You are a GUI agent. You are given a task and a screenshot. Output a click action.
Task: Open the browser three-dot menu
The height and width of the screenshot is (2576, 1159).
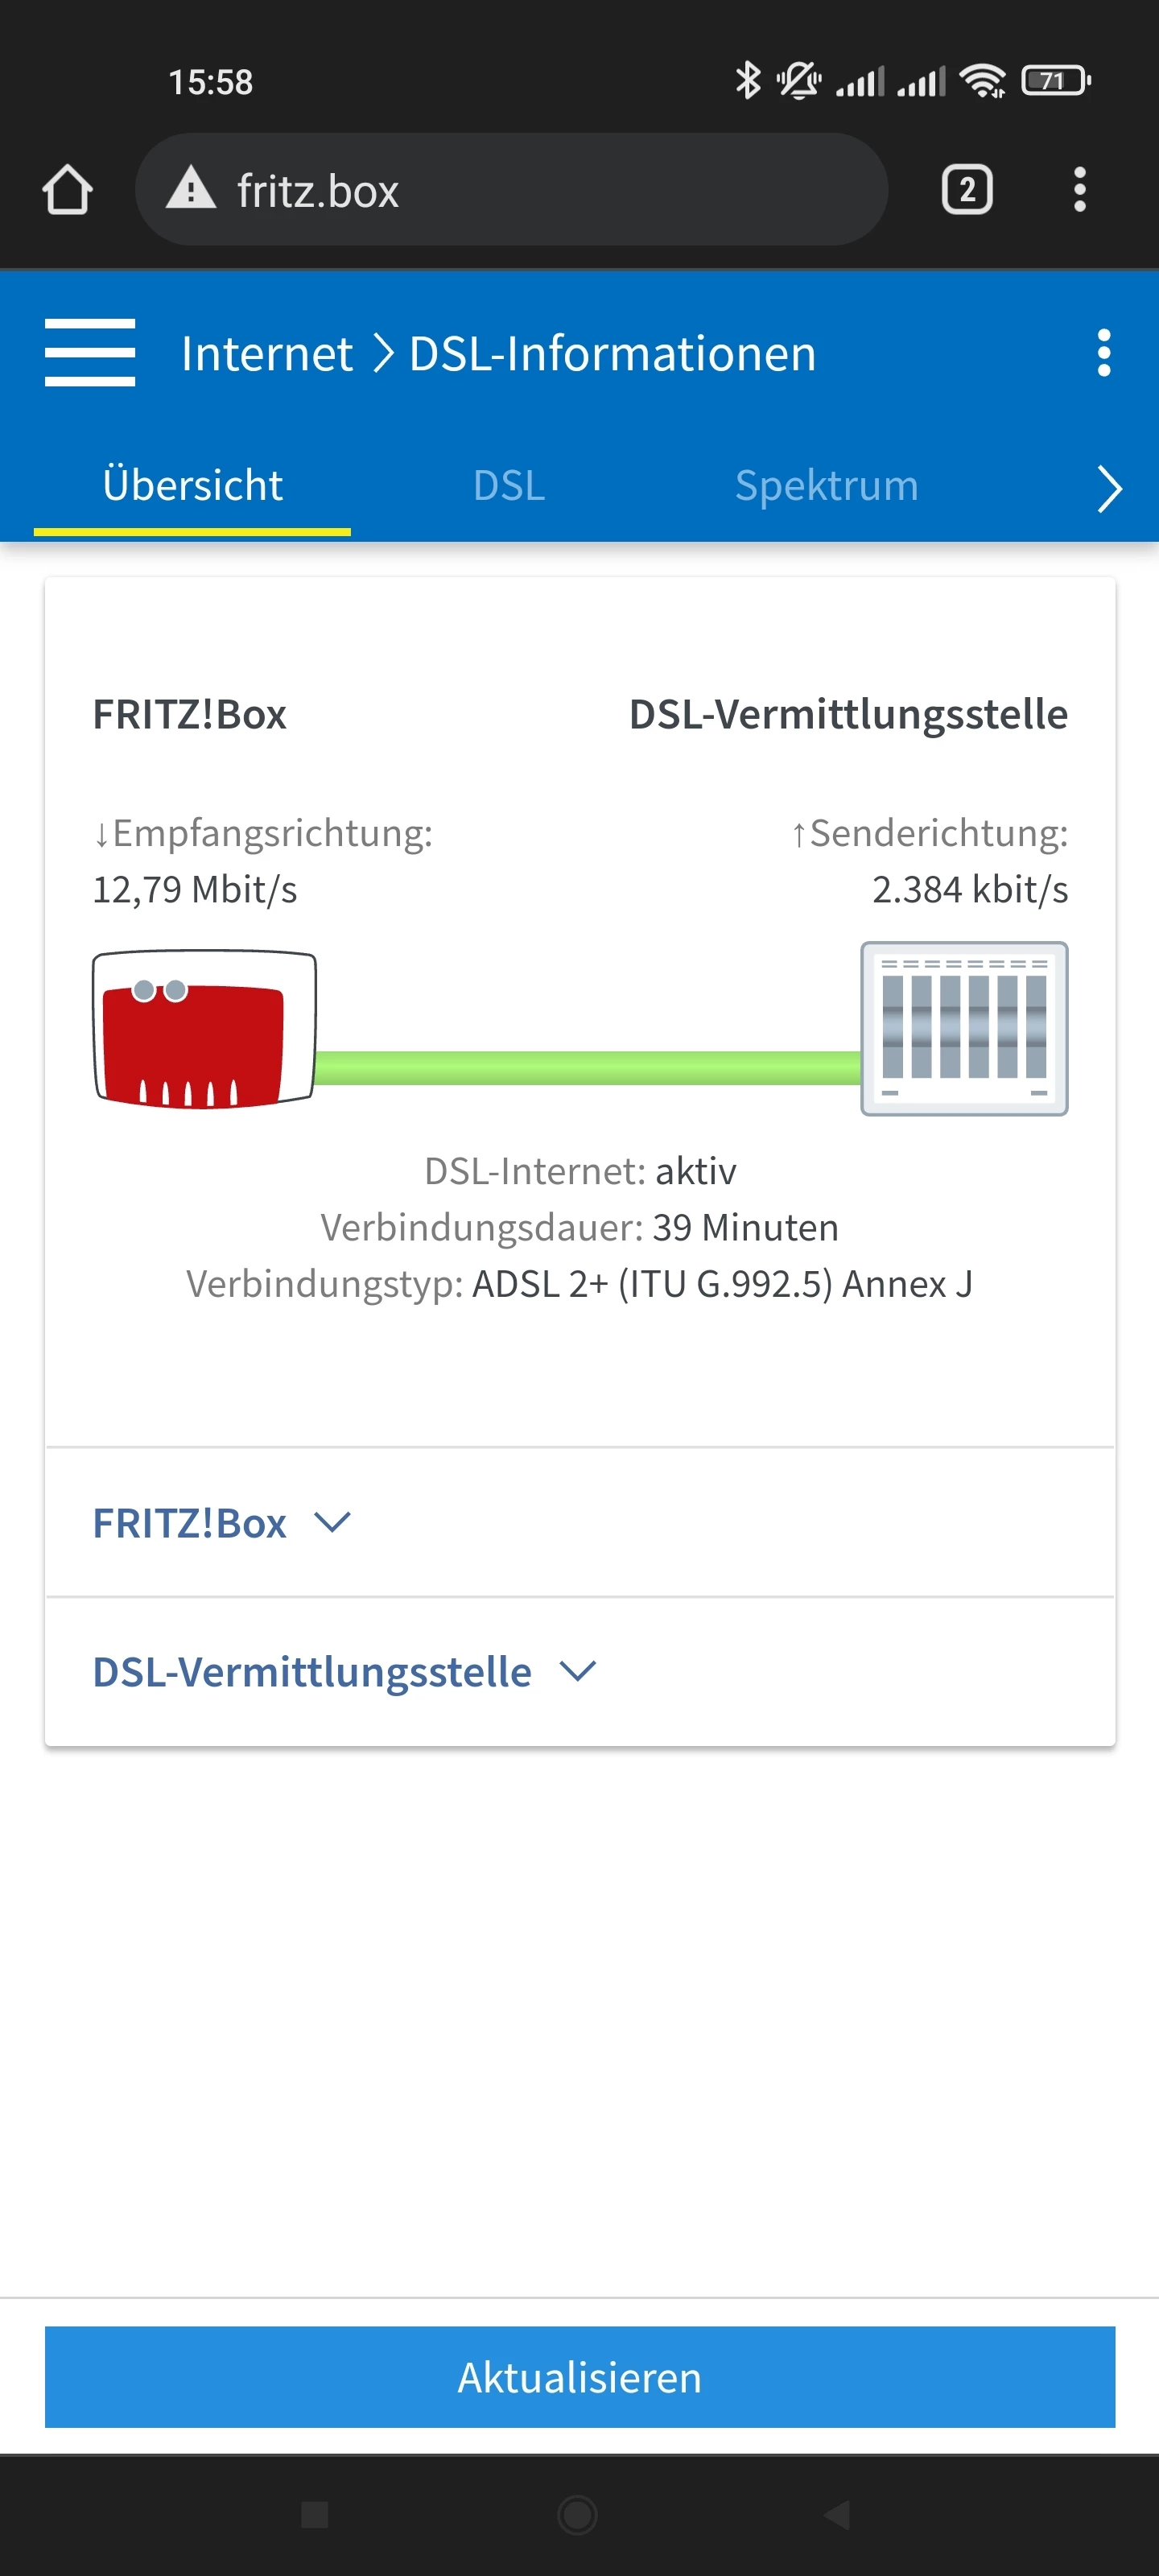pyautogui.click(x=1079, y=190)
